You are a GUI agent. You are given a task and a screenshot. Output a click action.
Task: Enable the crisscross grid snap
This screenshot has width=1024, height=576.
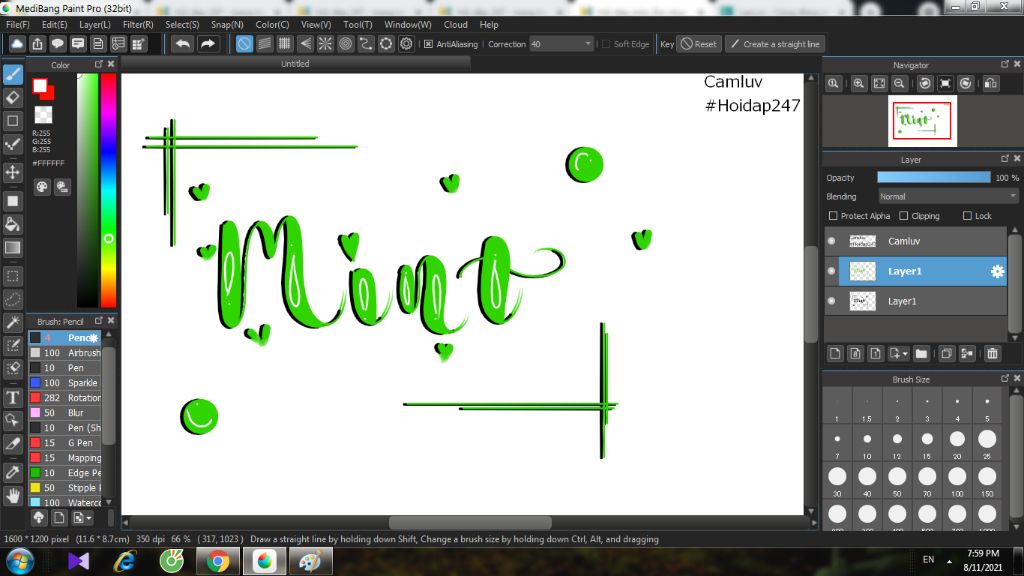coord(285,44)
